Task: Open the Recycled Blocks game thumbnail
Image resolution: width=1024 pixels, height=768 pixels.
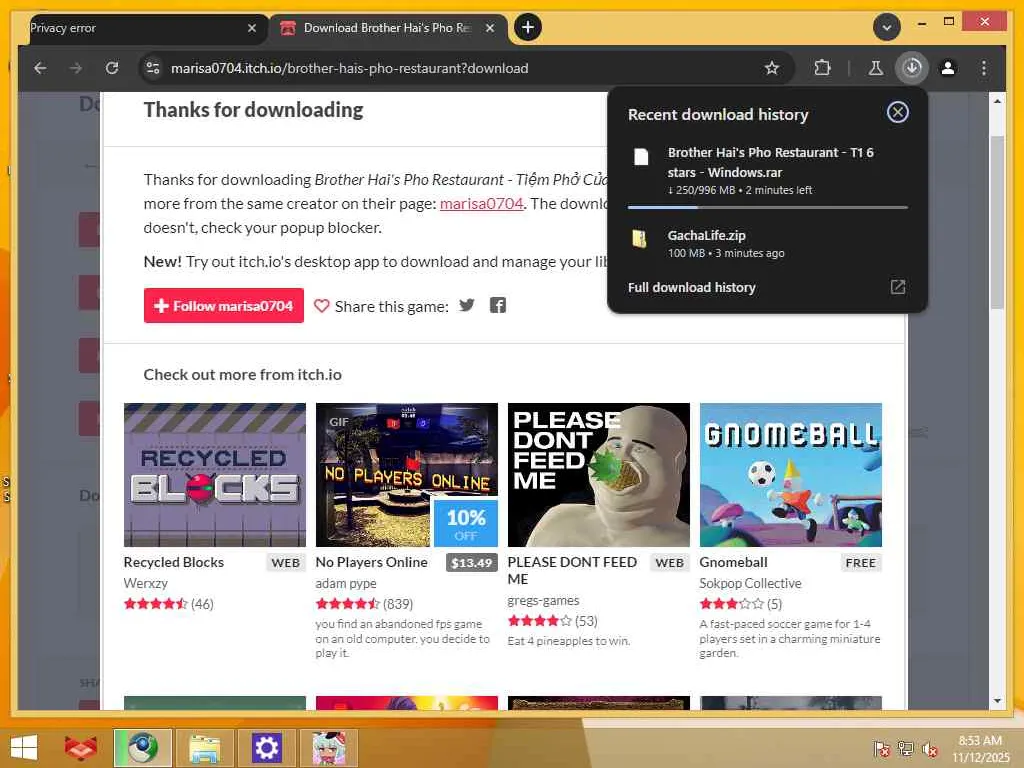Action: [x=215, y=475]
